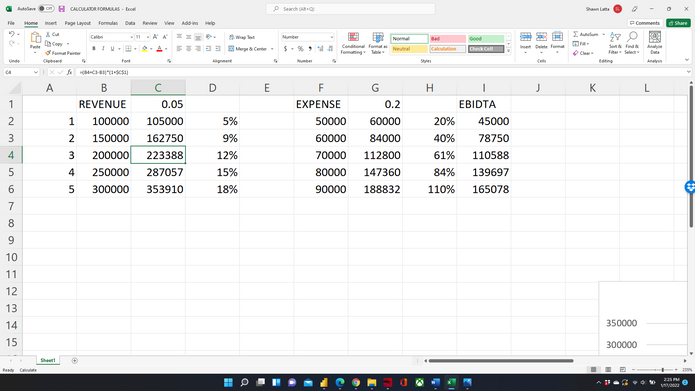695x391 pixels.
Task: Open Excel from the Windows taskbar
Action: pos(451,382)
